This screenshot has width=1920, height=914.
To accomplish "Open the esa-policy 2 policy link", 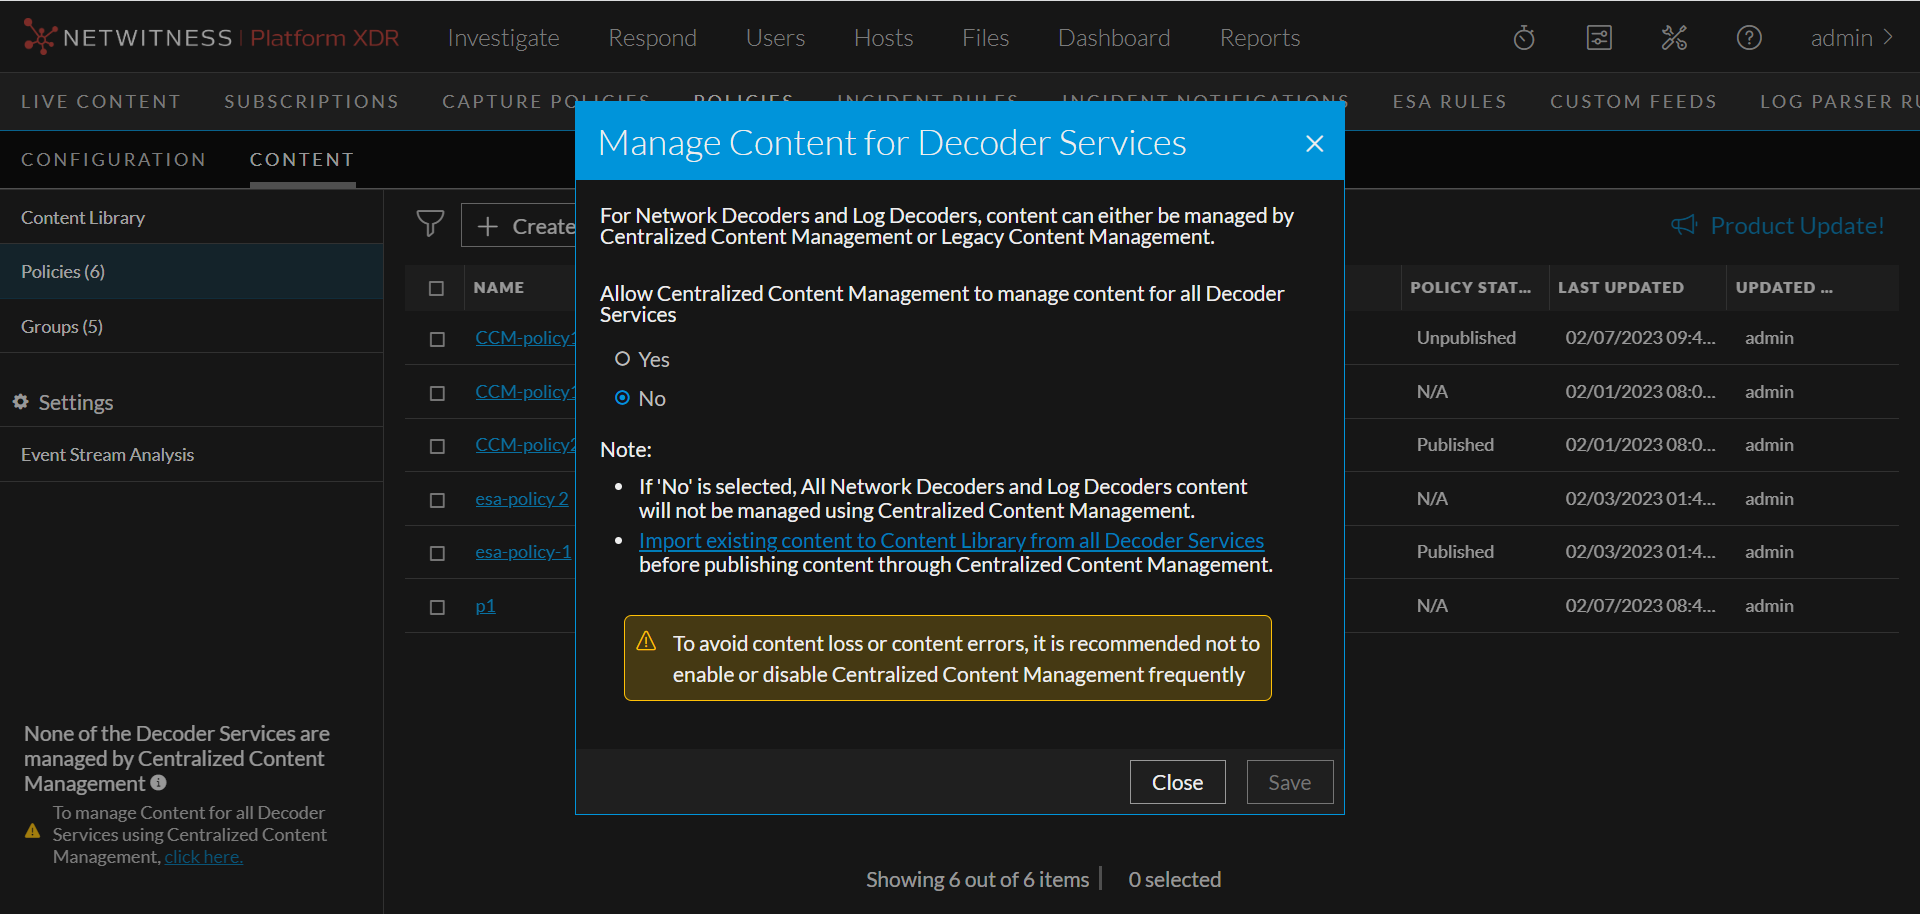I will click(x=521, y=498).
